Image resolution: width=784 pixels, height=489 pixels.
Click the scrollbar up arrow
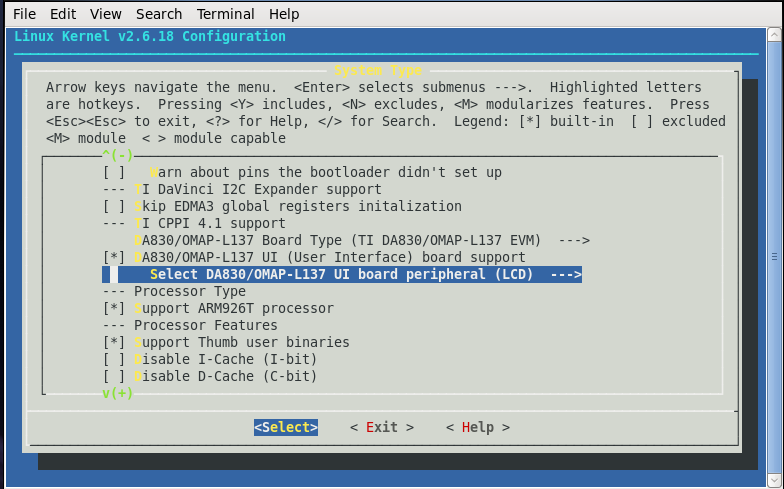coord(774,35)
